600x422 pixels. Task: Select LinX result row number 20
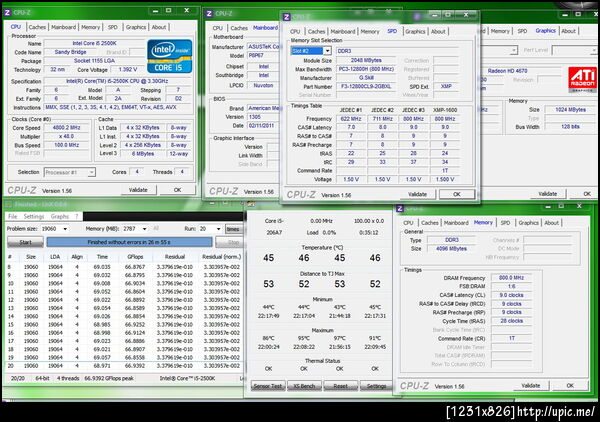124,366
